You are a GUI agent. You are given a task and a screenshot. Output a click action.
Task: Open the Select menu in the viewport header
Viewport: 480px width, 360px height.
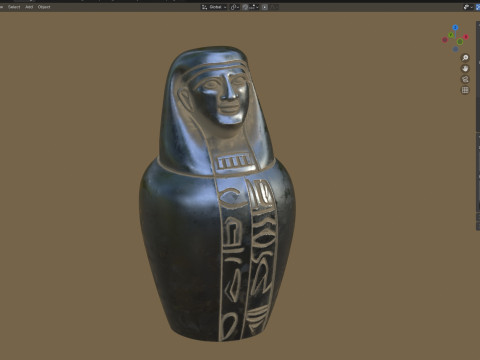(x=14, y=7)
